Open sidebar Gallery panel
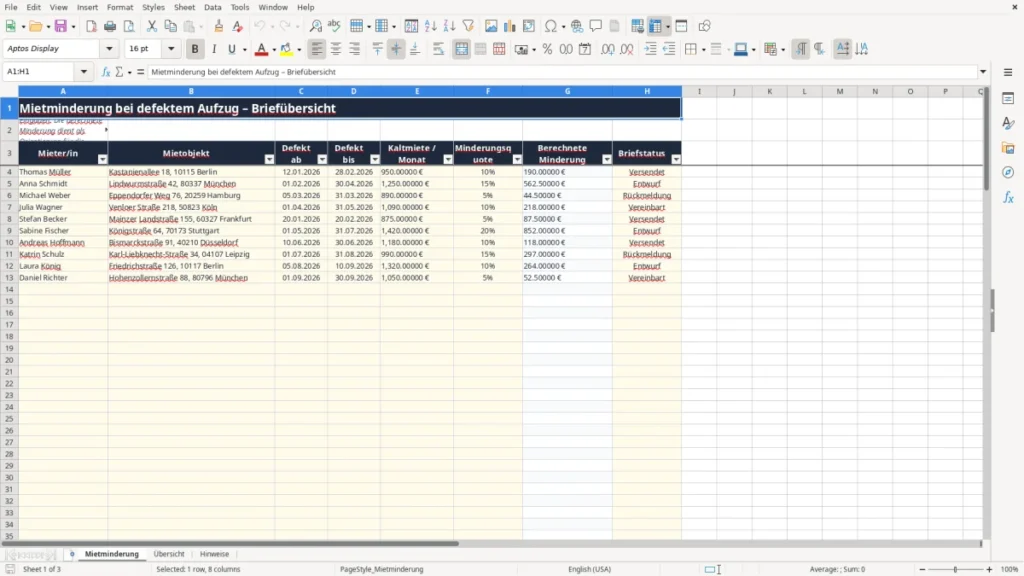The height and width of the screenshot is (576, 1024). [x=1008, y=148]
